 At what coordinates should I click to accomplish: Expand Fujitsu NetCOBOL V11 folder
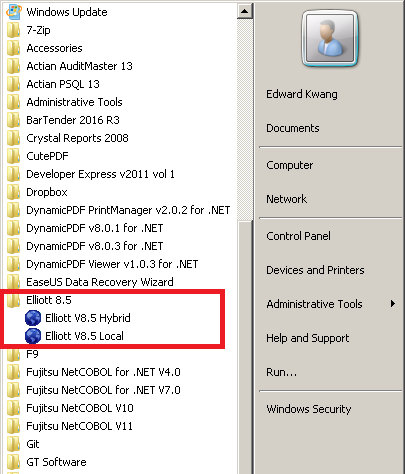[79, 426]
